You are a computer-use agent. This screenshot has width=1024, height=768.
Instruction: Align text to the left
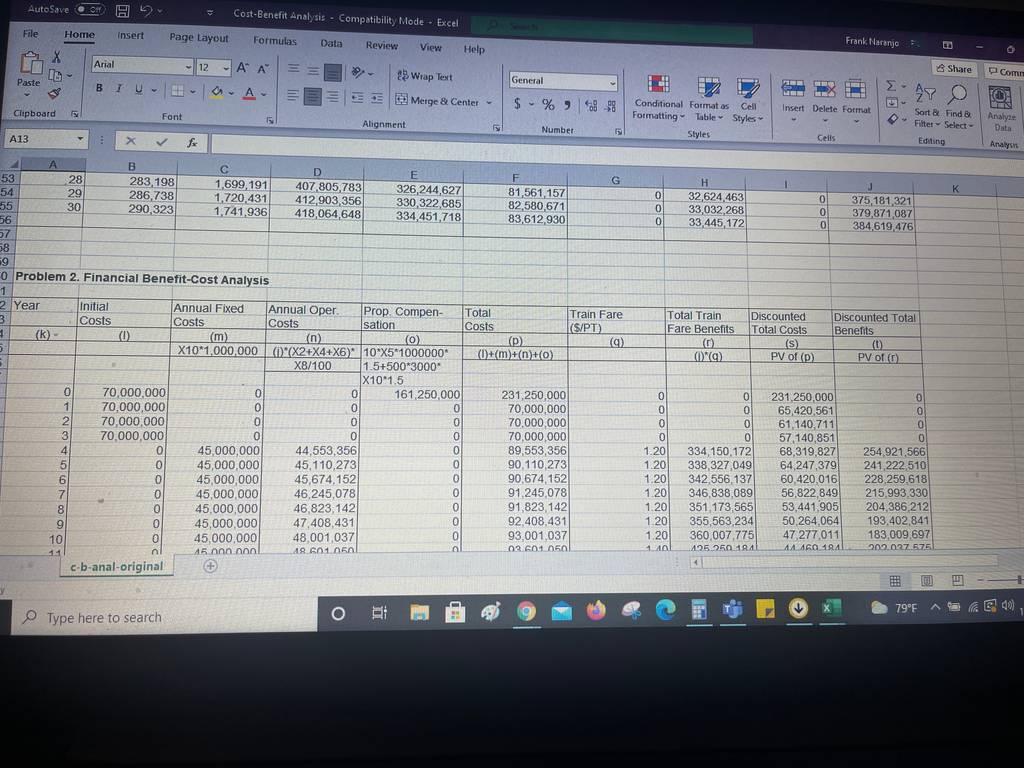click(x=293, y=96)
